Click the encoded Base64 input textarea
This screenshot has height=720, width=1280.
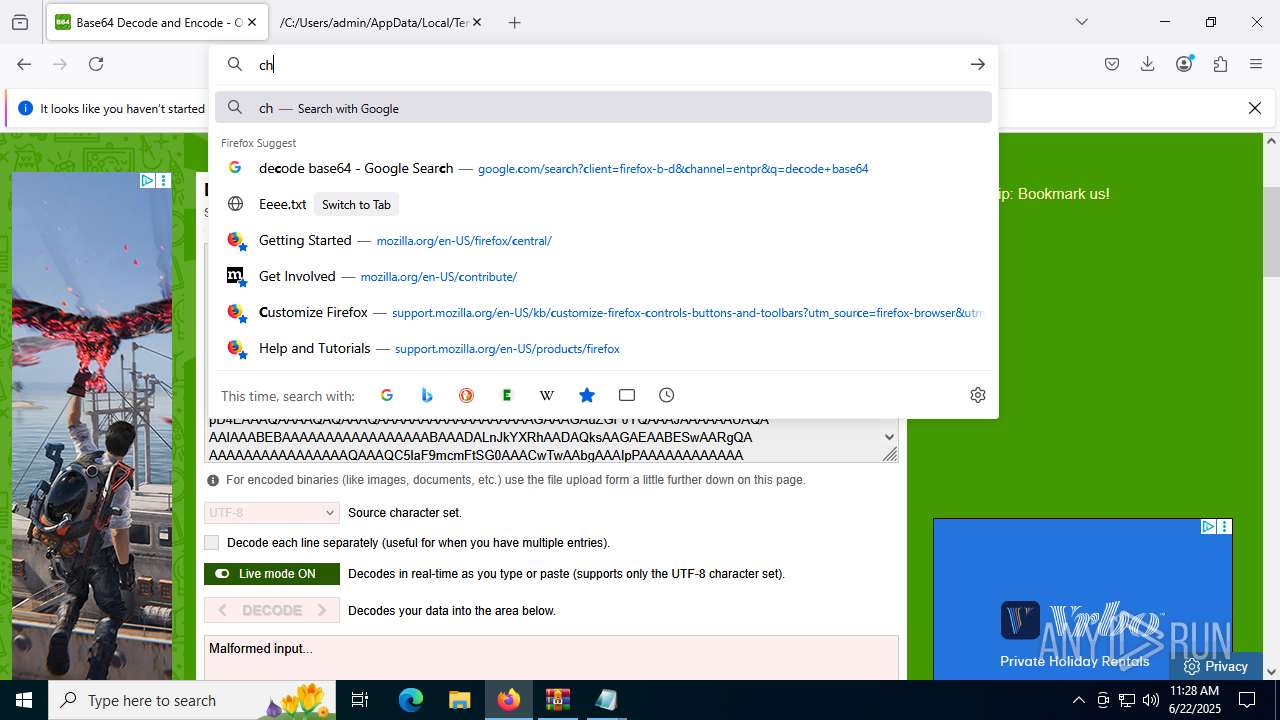coord(543,440)
